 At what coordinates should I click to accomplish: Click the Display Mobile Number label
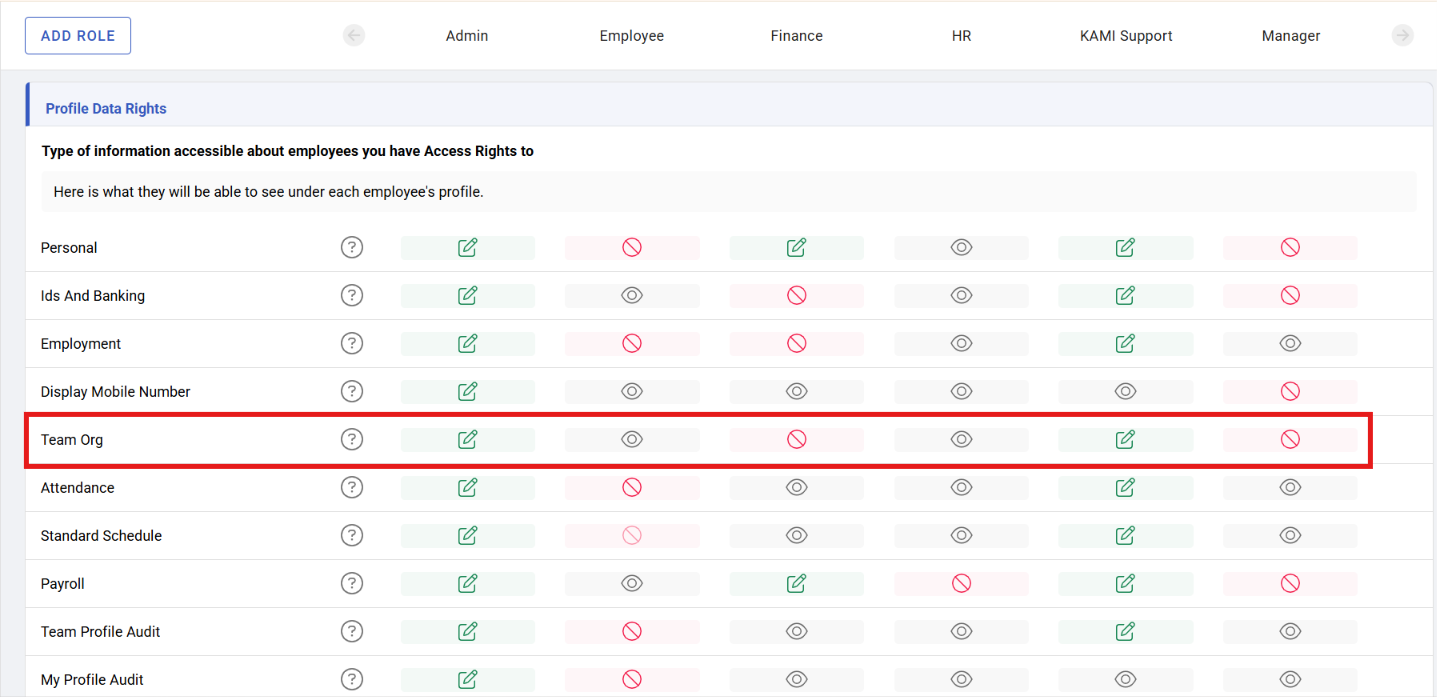115,392
